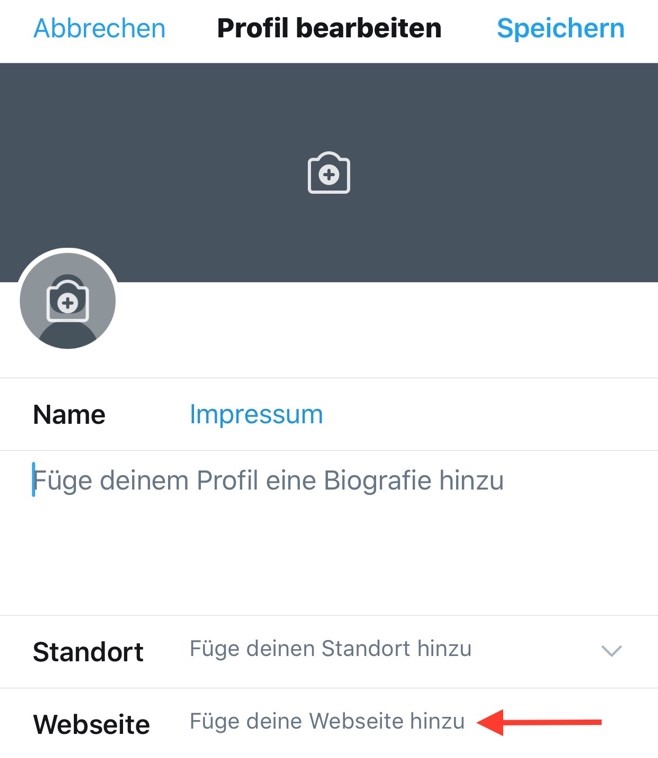The height and width of the screenshot is (758, 658).
Task: Tap the circular profile avatar placeholder
Action: tap(68, 300)
